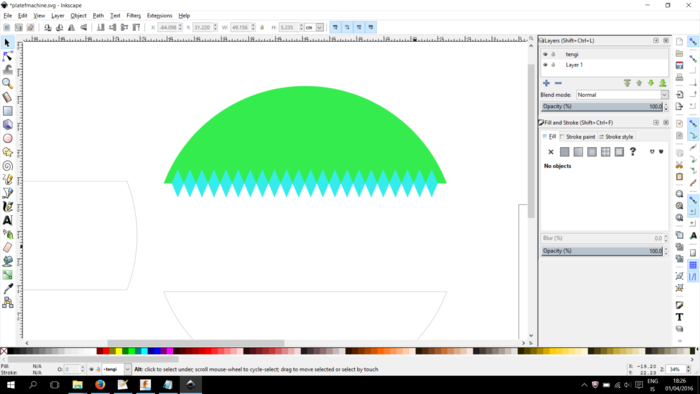Open the Object menu
700x394 pixels.
tap(78, 16)
